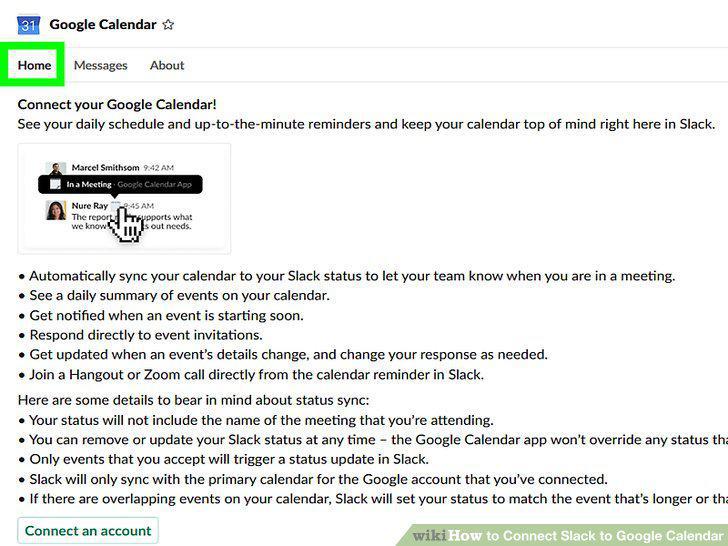The width and height of the screenshot is (728, 546).
Task: Click the Respond directly to event invitations bullet
Action: [141, 335]
